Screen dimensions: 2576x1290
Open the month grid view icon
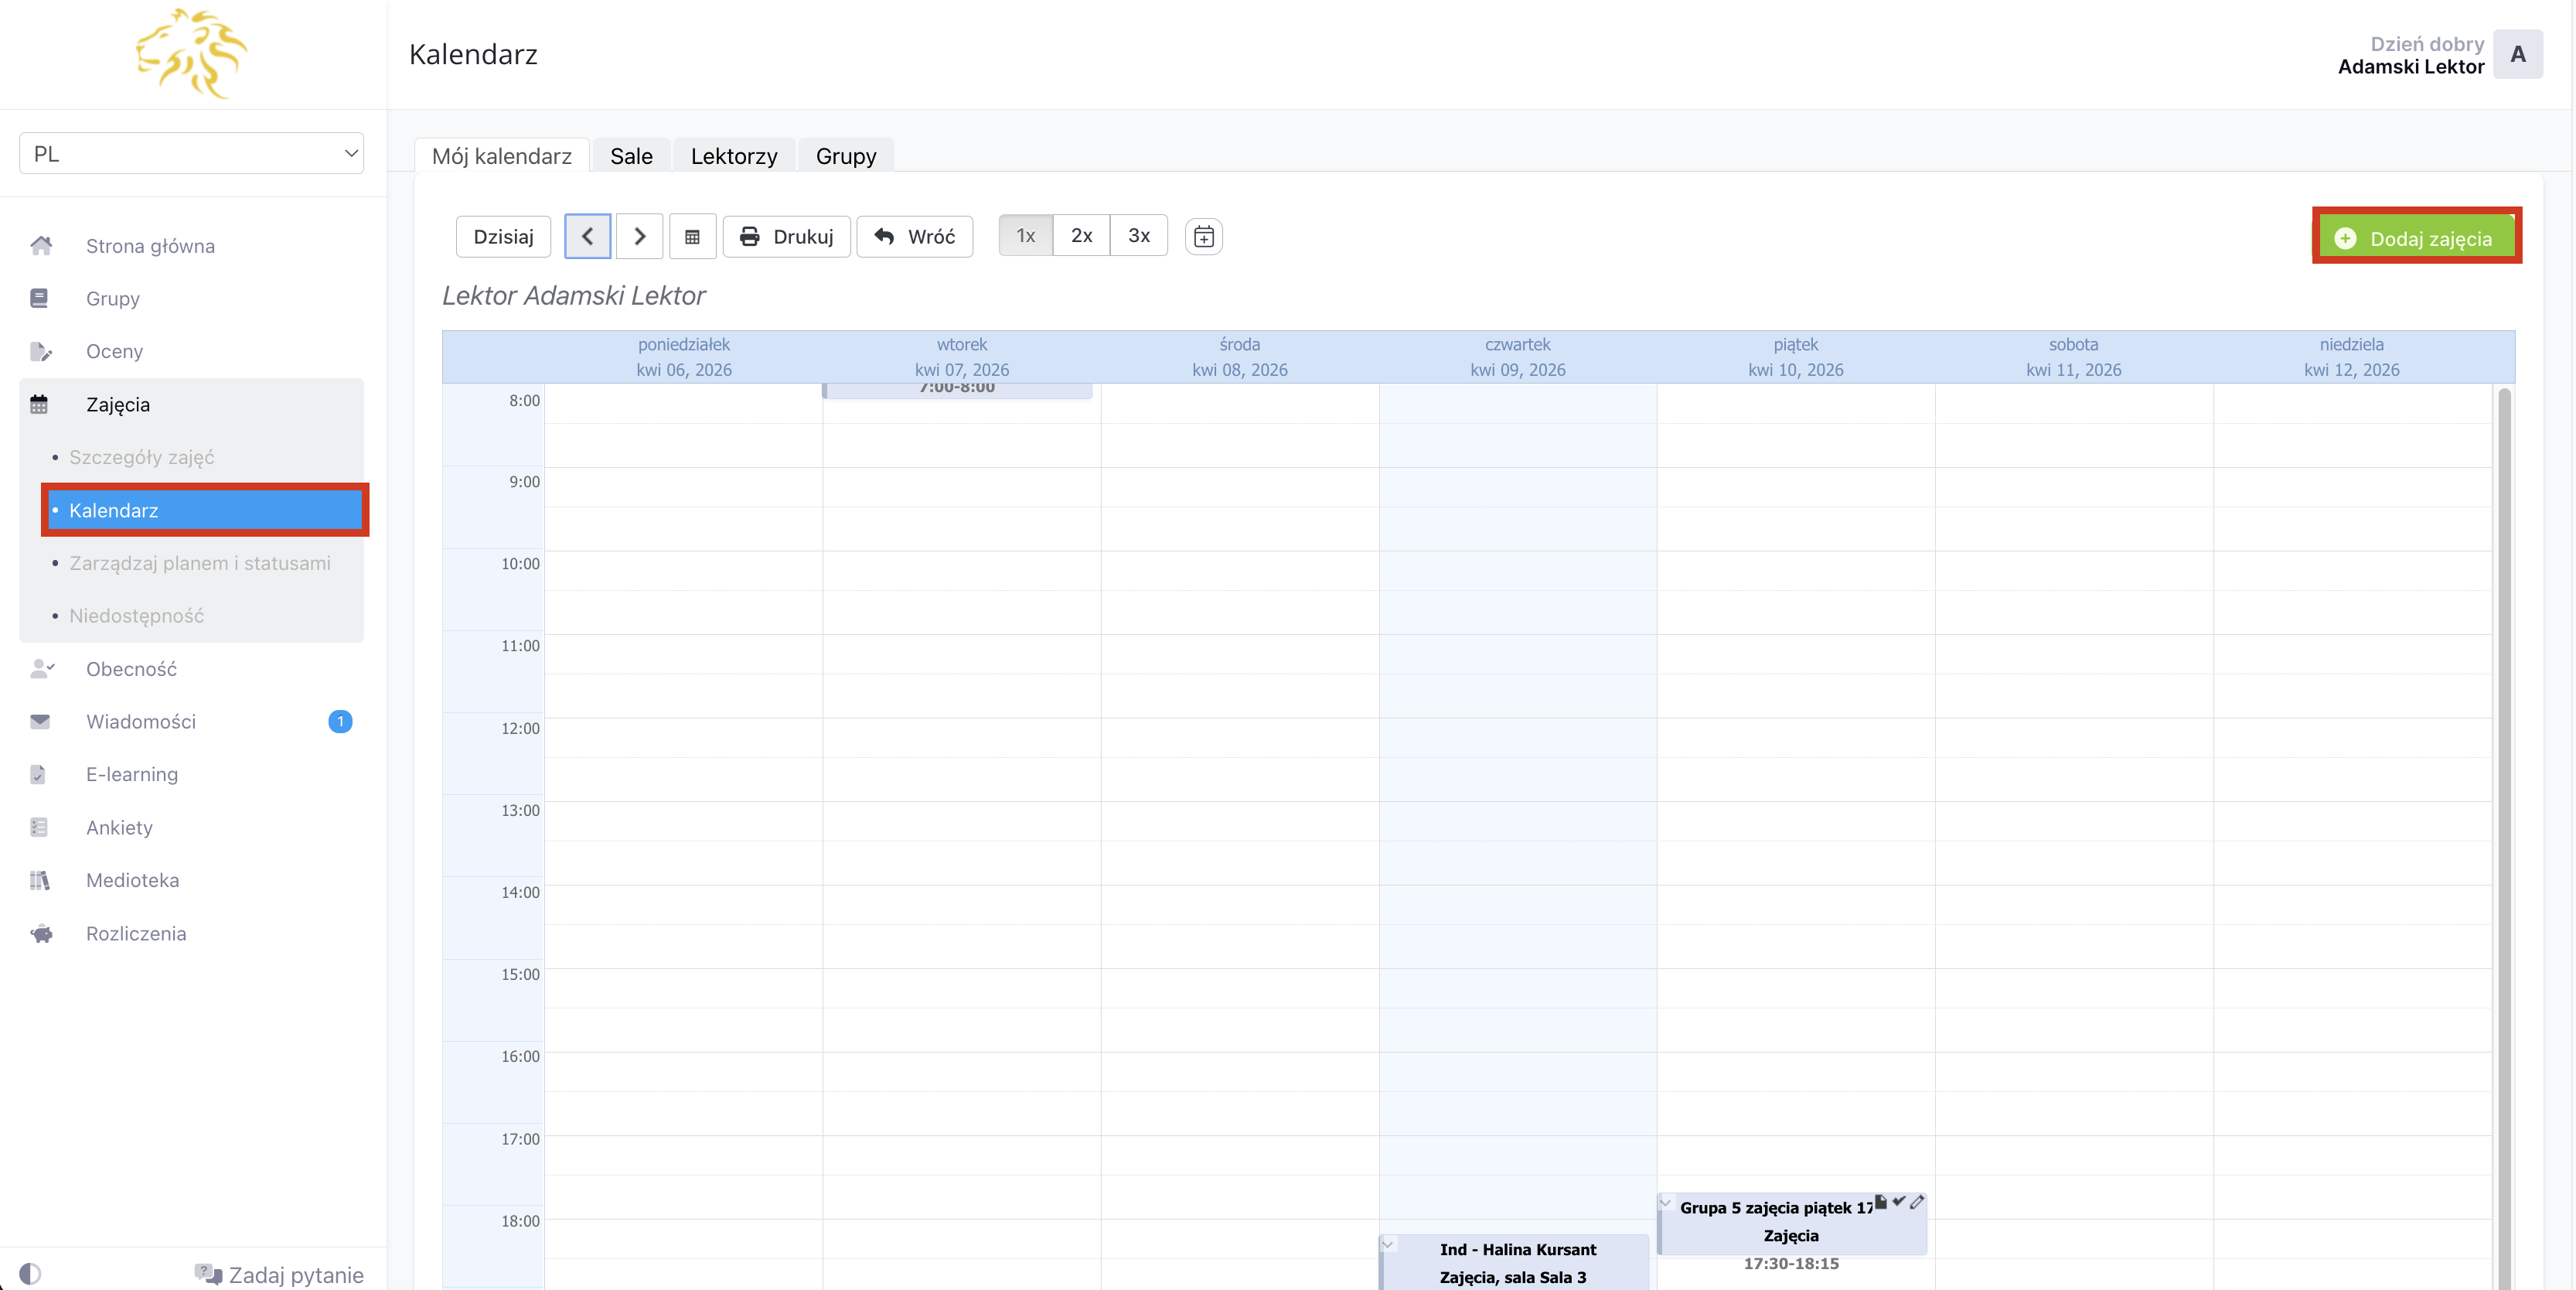point(692,237)
